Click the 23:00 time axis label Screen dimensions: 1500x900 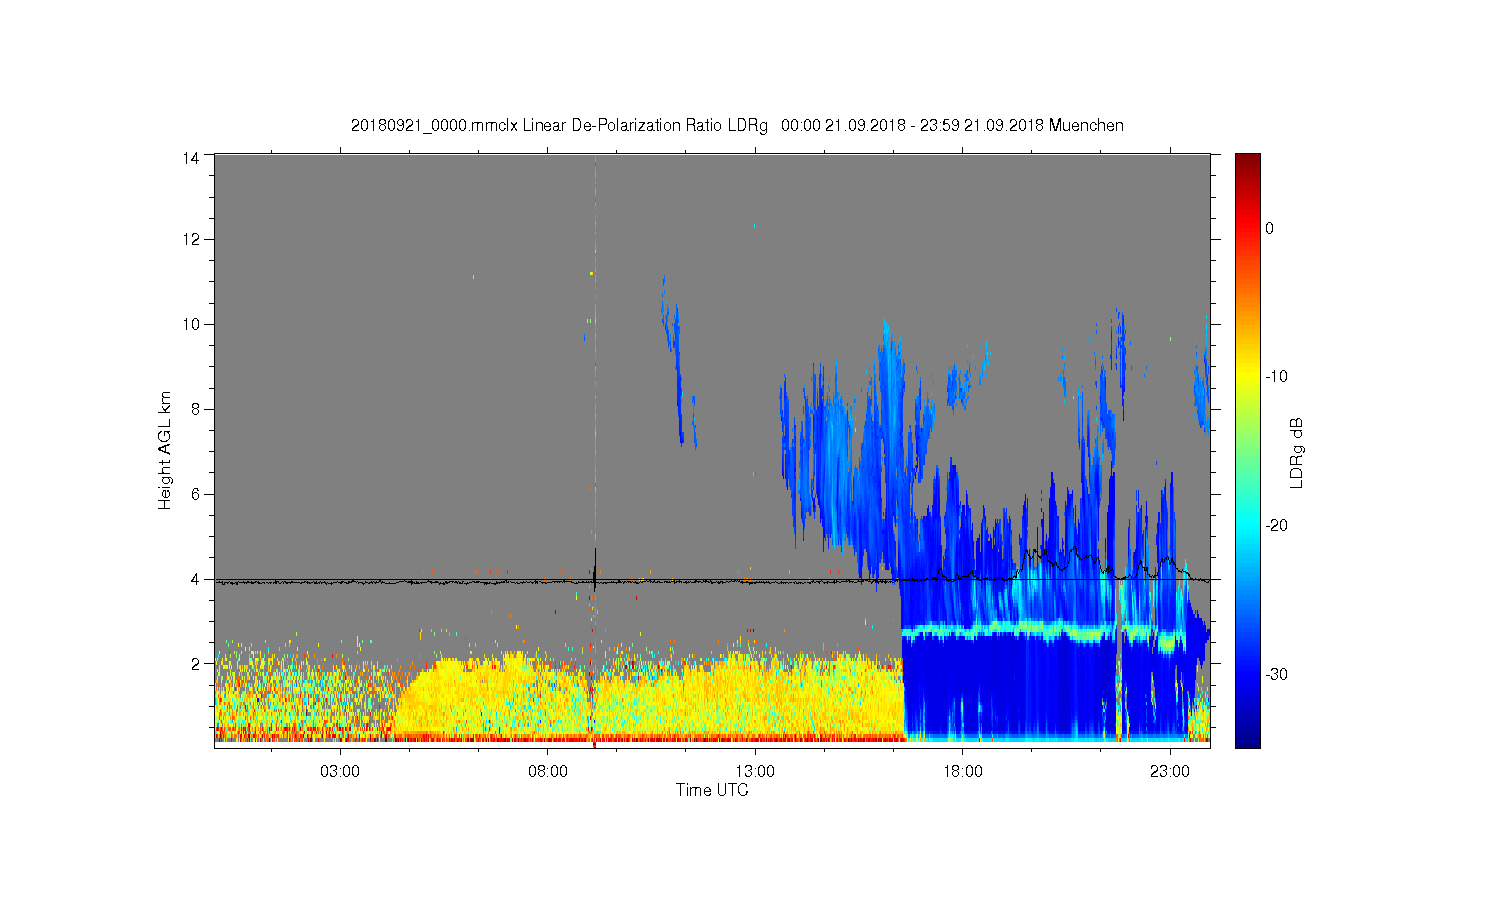tap(1170, 772)
